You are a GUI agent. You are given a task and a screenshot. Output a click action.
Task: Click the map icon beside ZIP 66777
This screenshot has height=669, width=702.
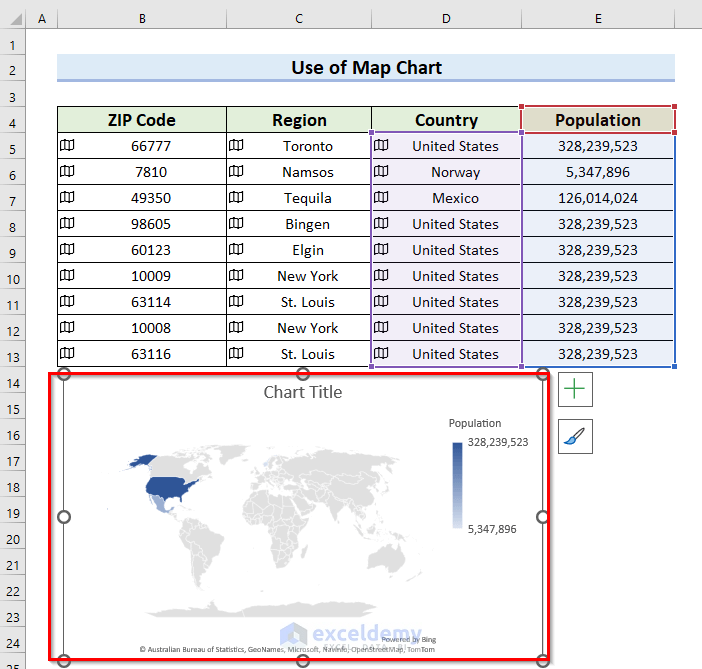(67, 146)
